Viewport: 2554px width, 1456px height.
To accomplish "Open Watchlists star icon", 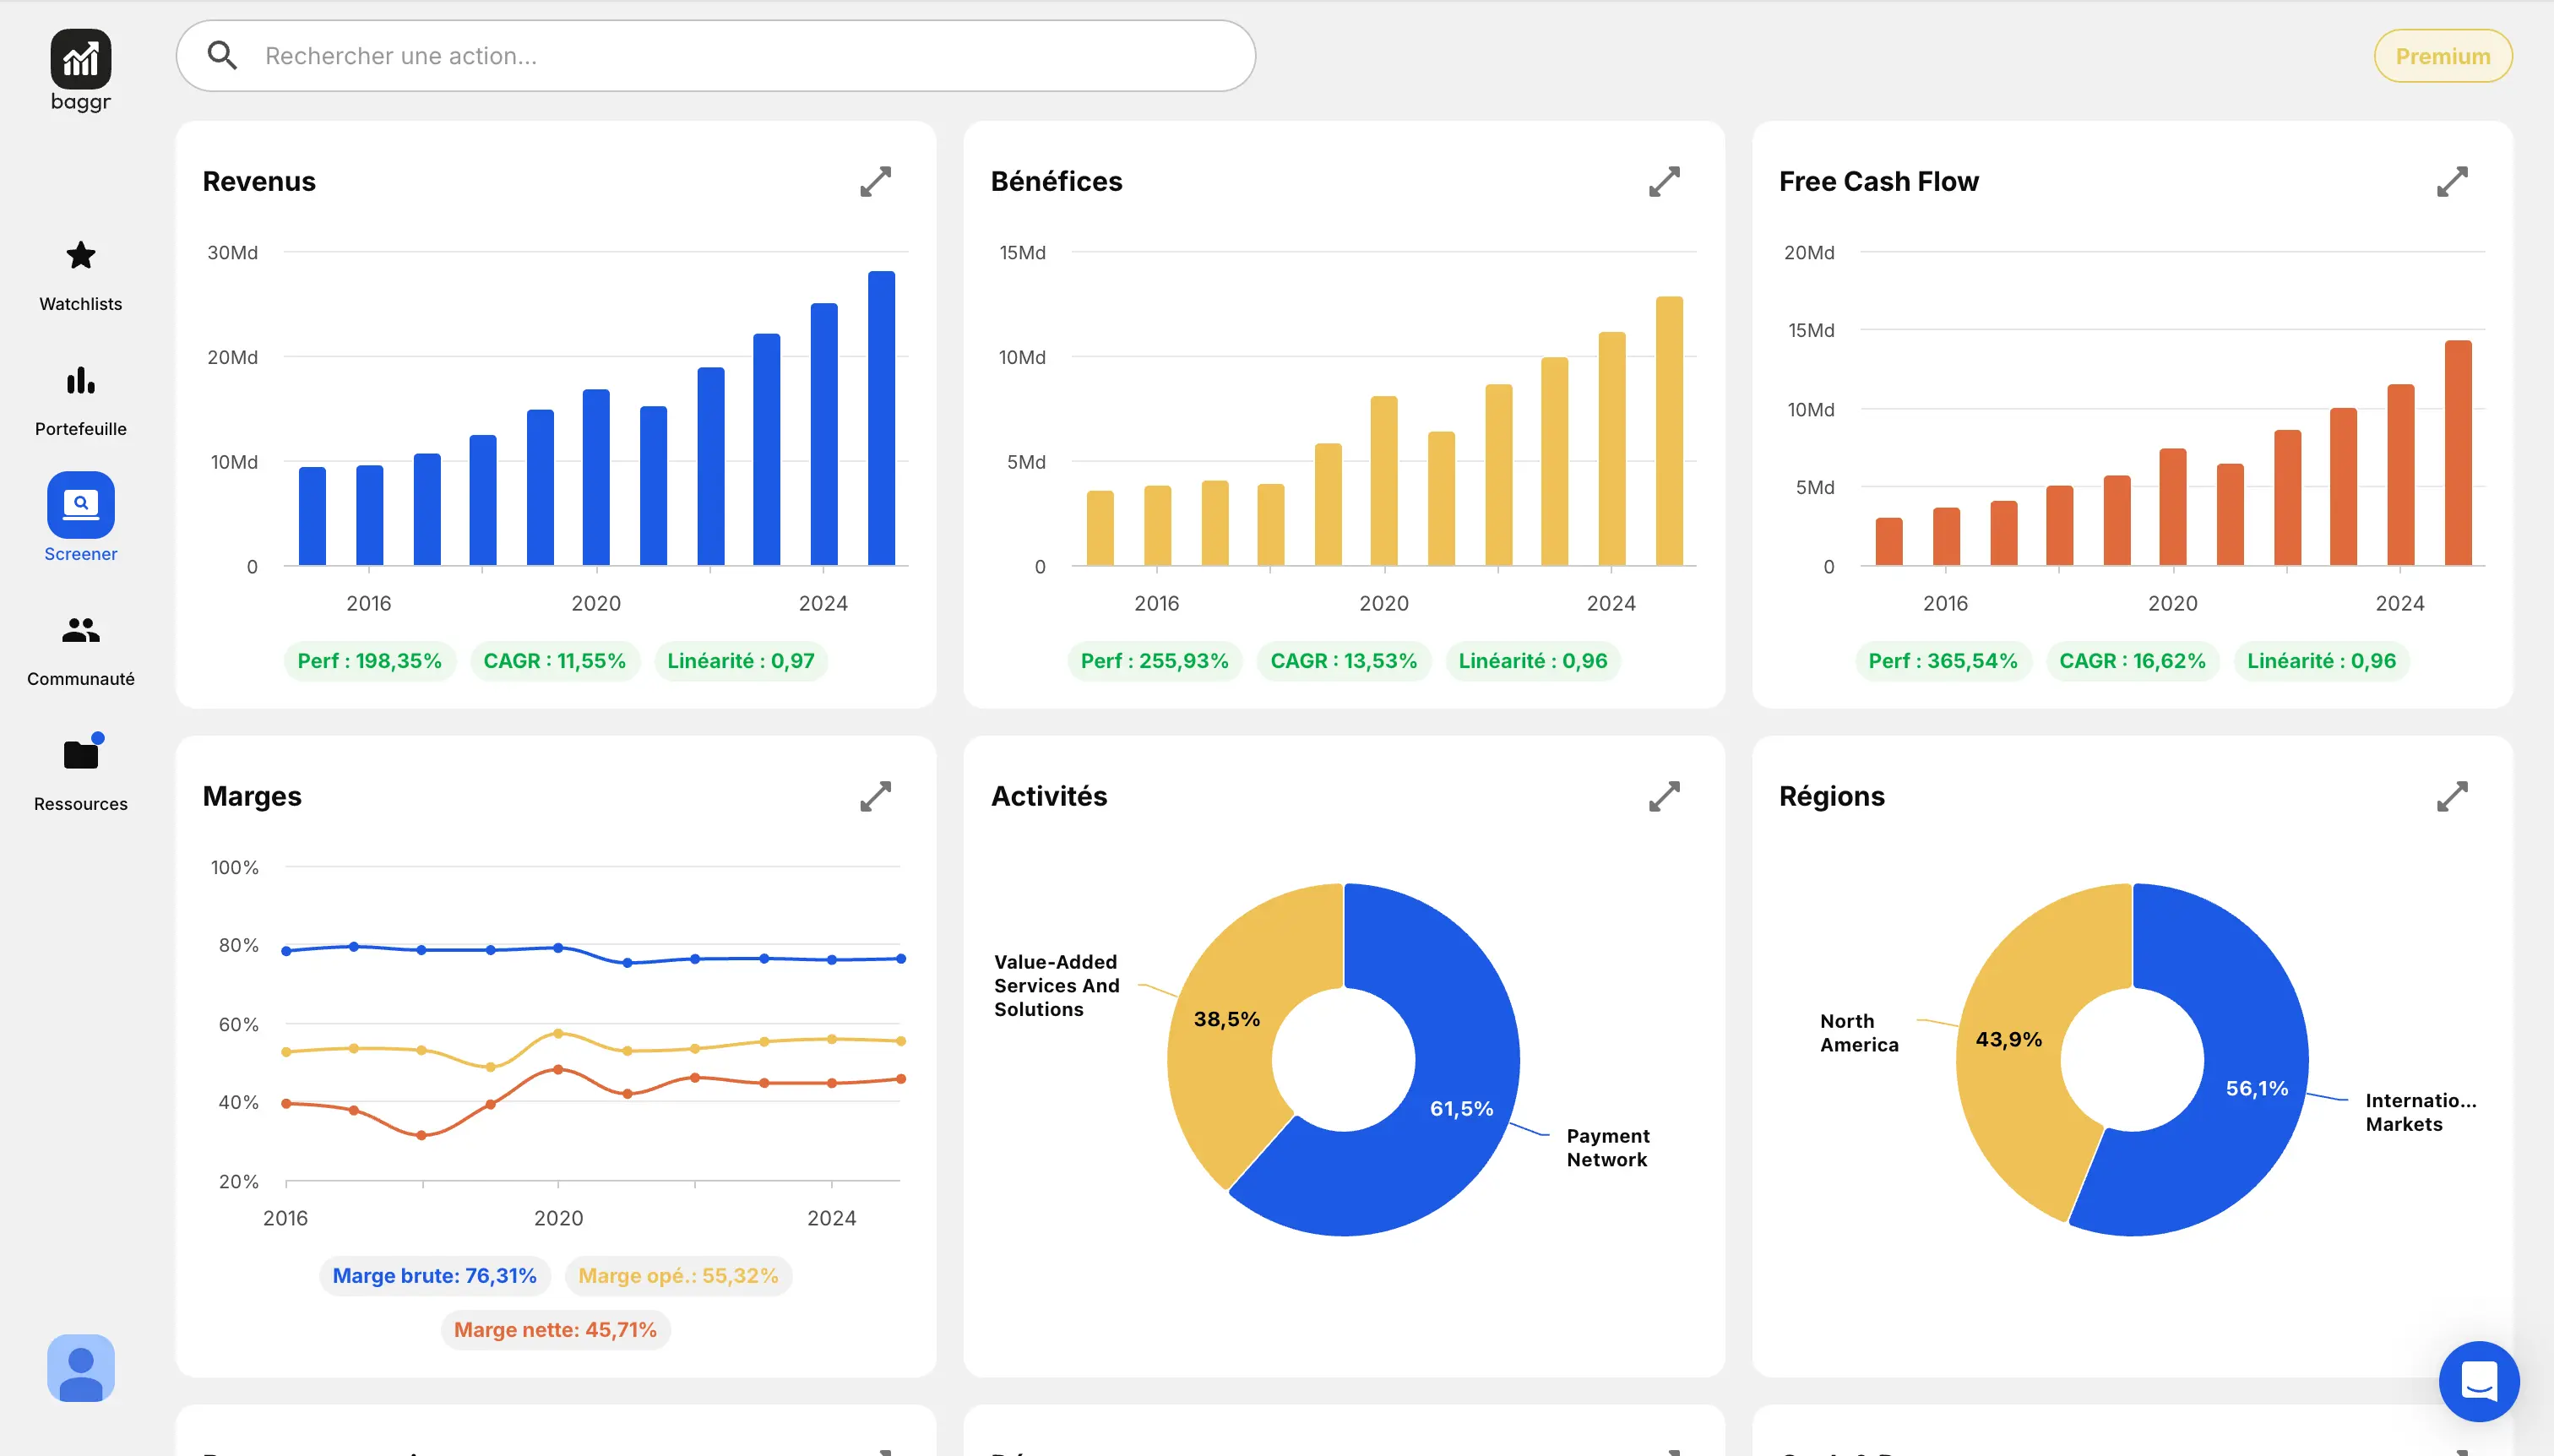I will 80,256.
